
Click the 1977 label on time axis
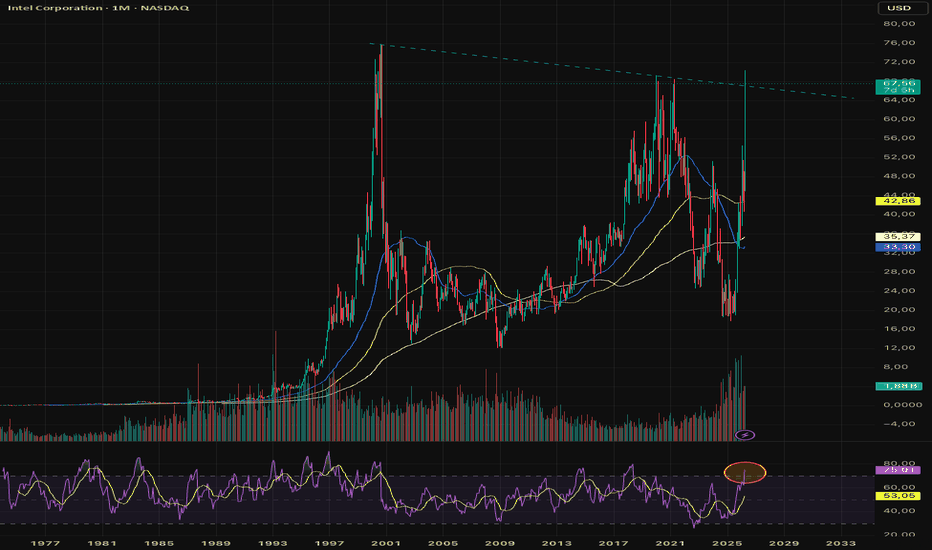(45, 543)
